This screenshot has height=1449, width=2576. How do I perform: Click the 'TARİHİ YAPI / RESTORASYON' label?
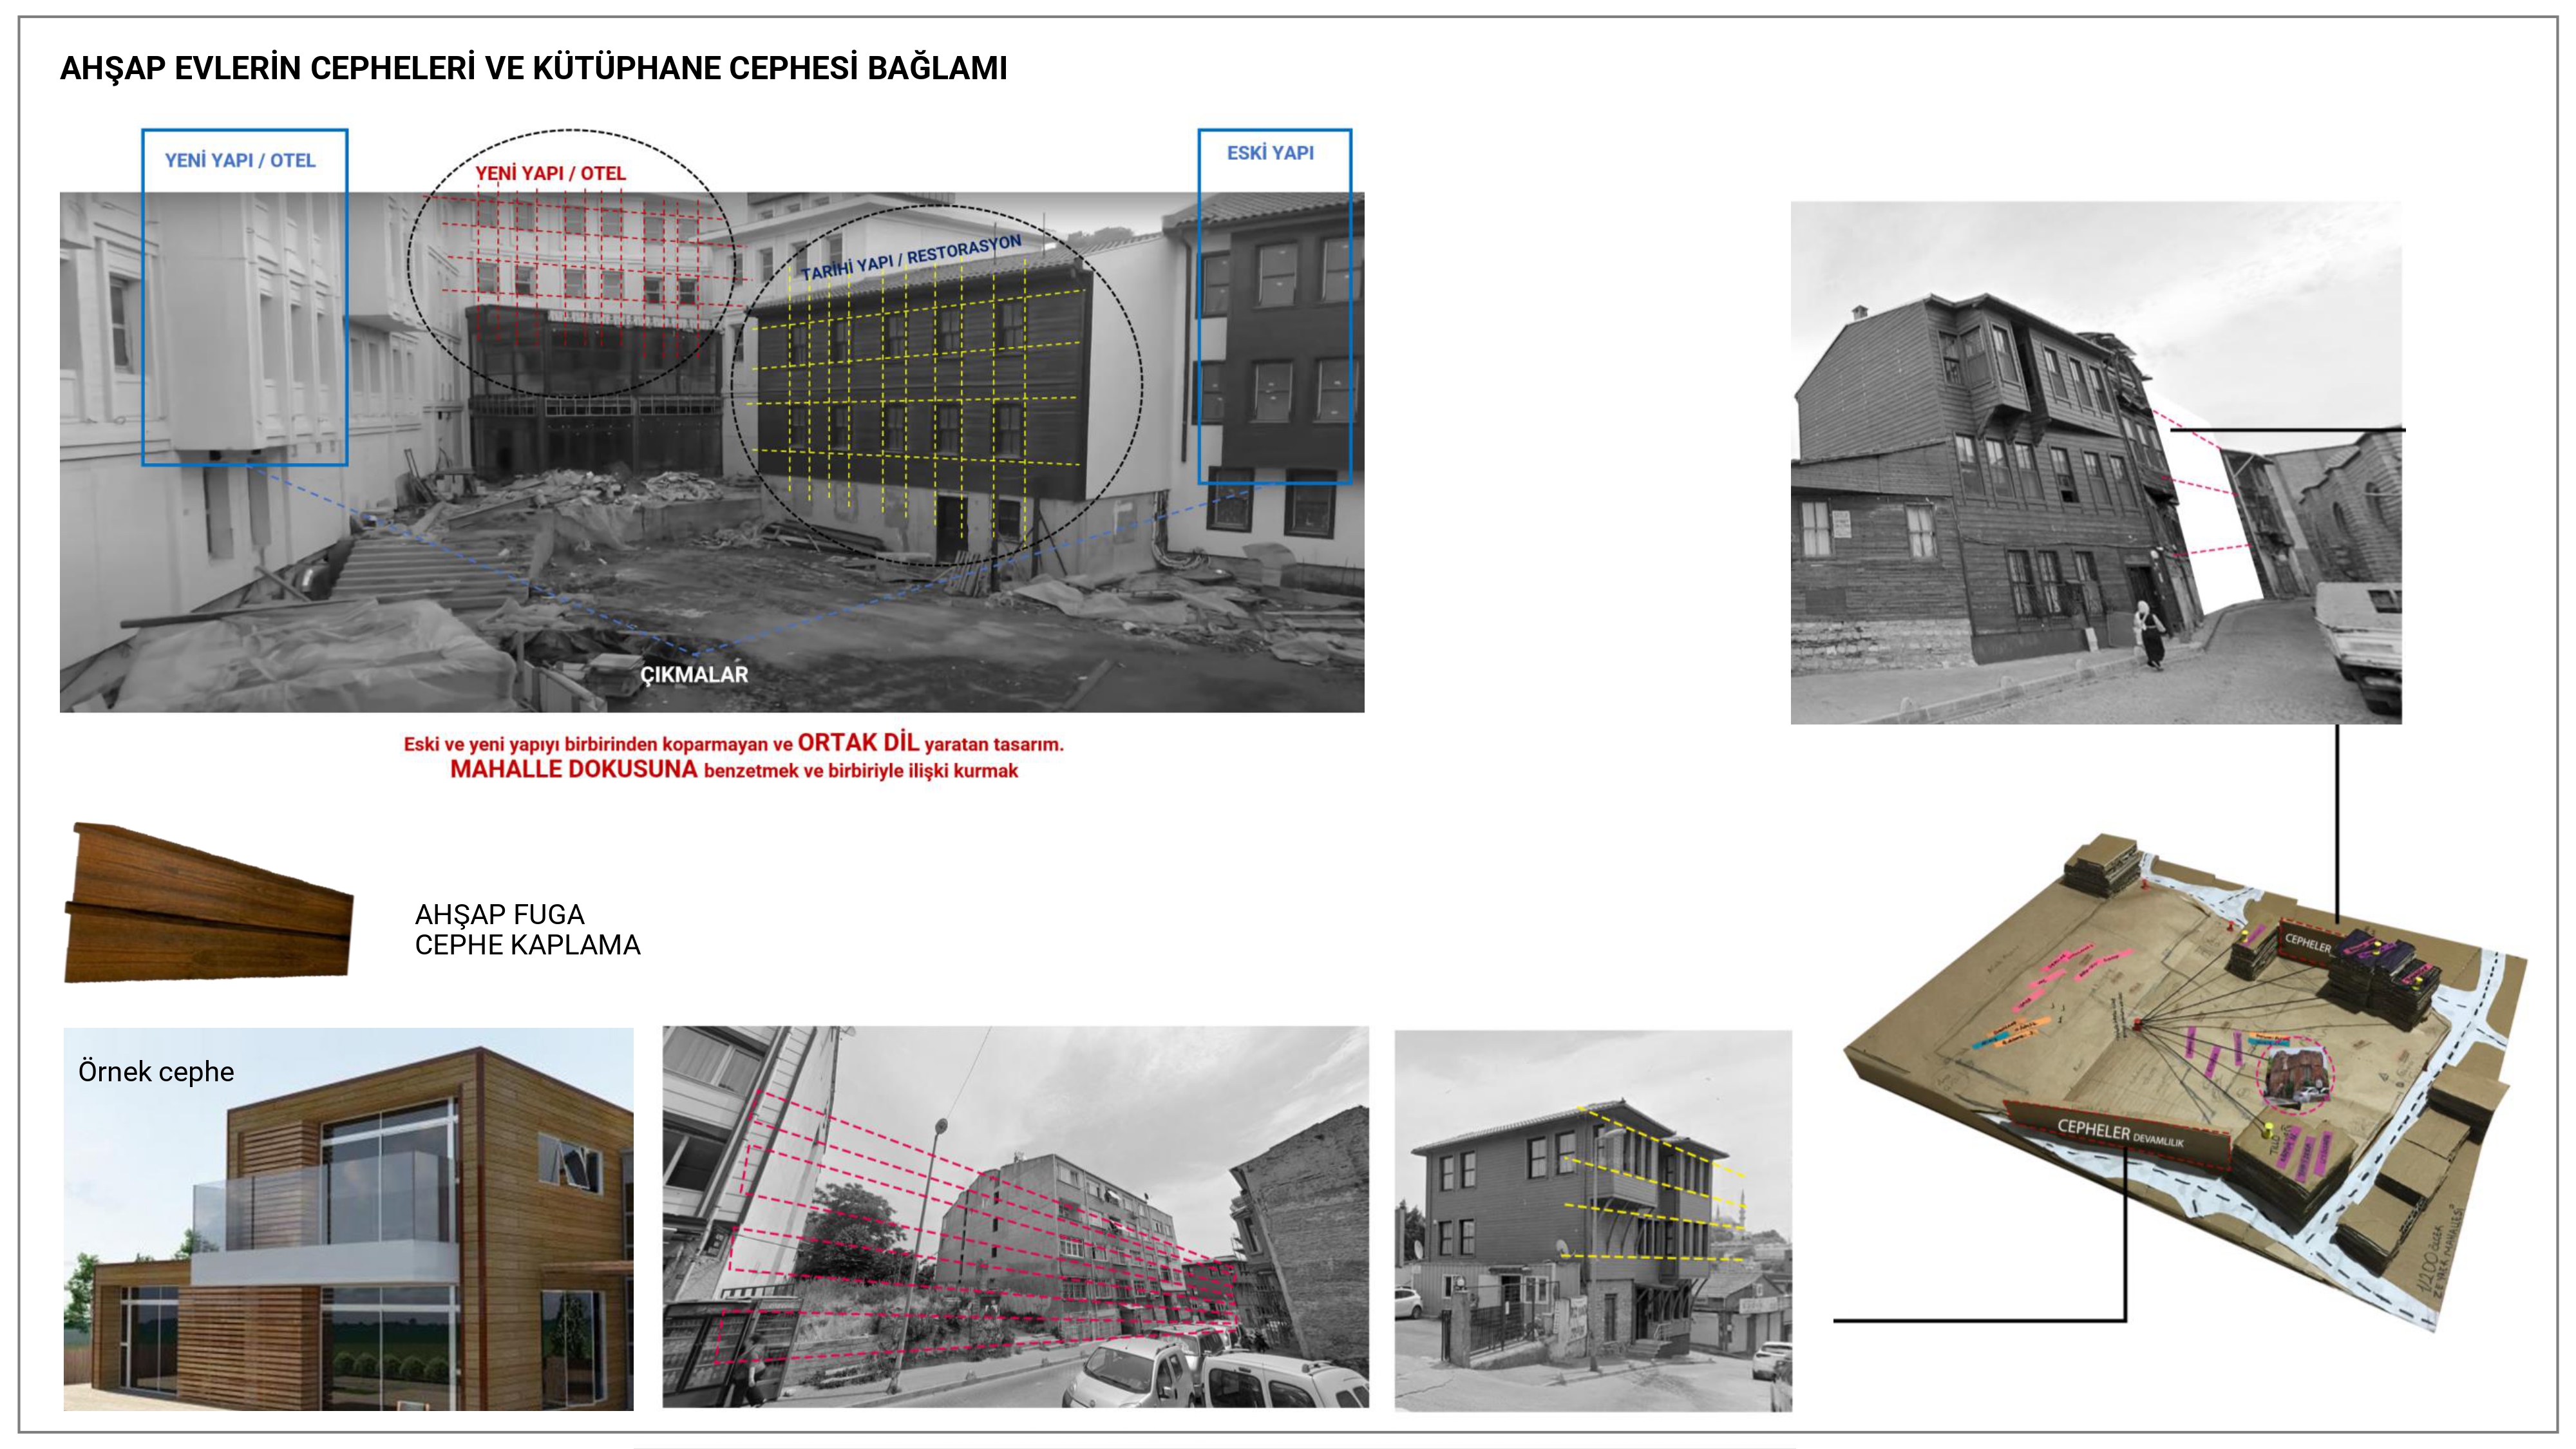pyautogui.click(x=911, y=258)
